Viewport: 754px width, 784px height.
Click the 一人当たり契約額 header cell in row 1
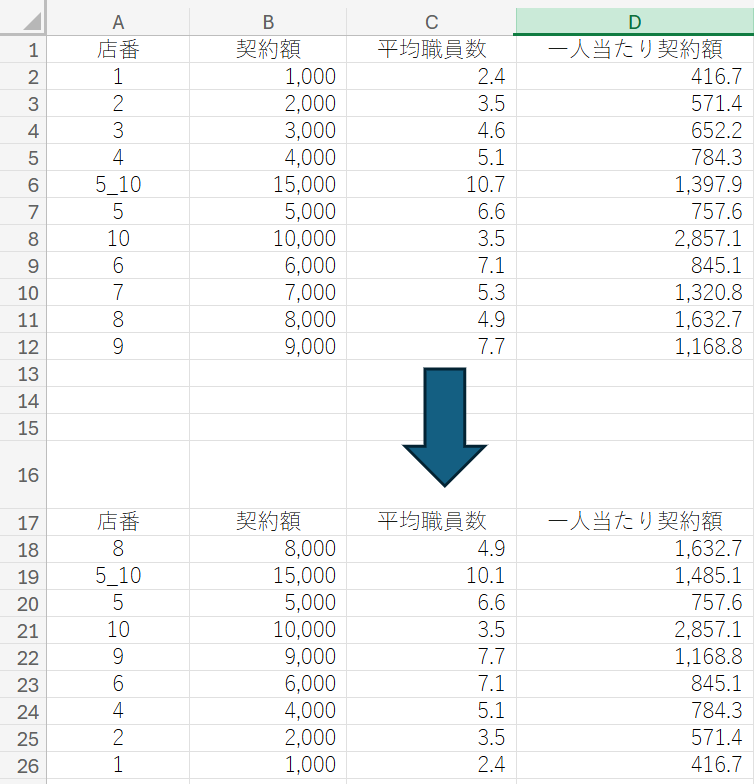[x=634, y=50]
